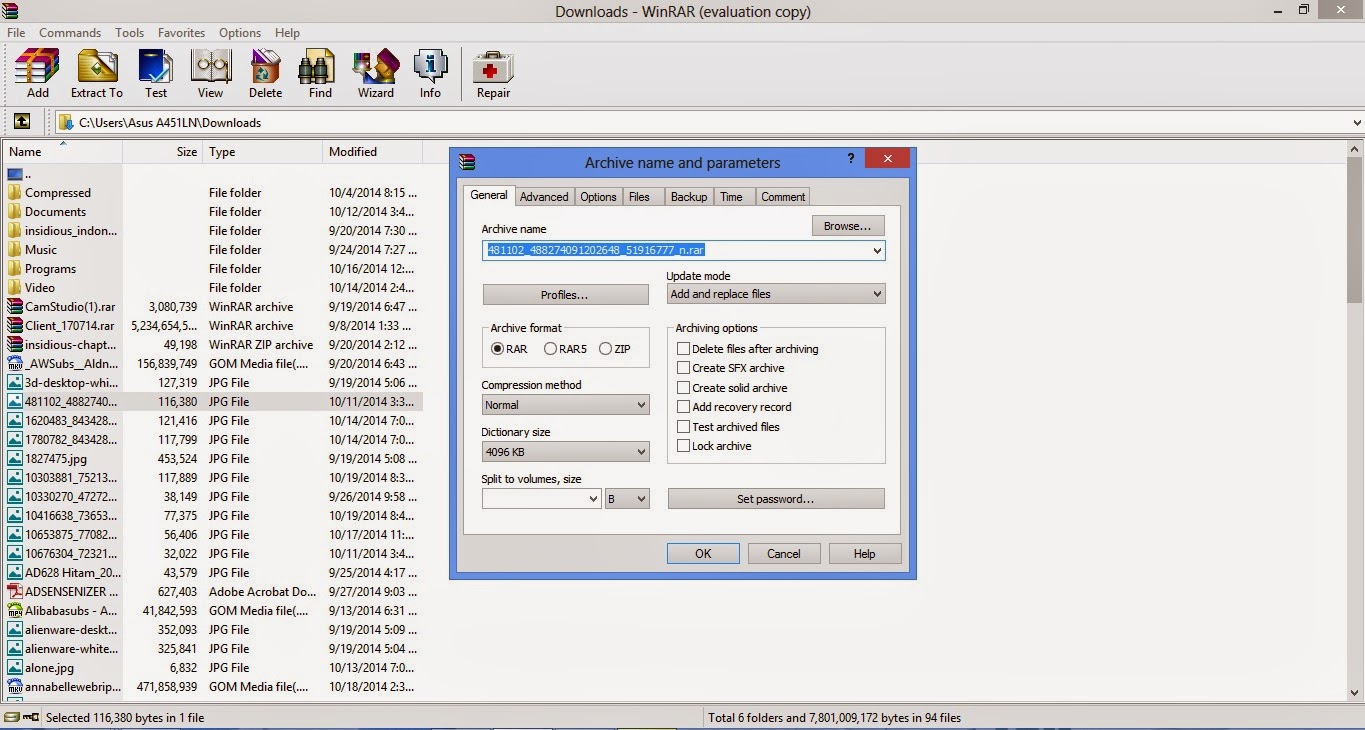Click the CamStudio(1).rar archive icon
1365x730 pixels.
[x=15, y=307]
